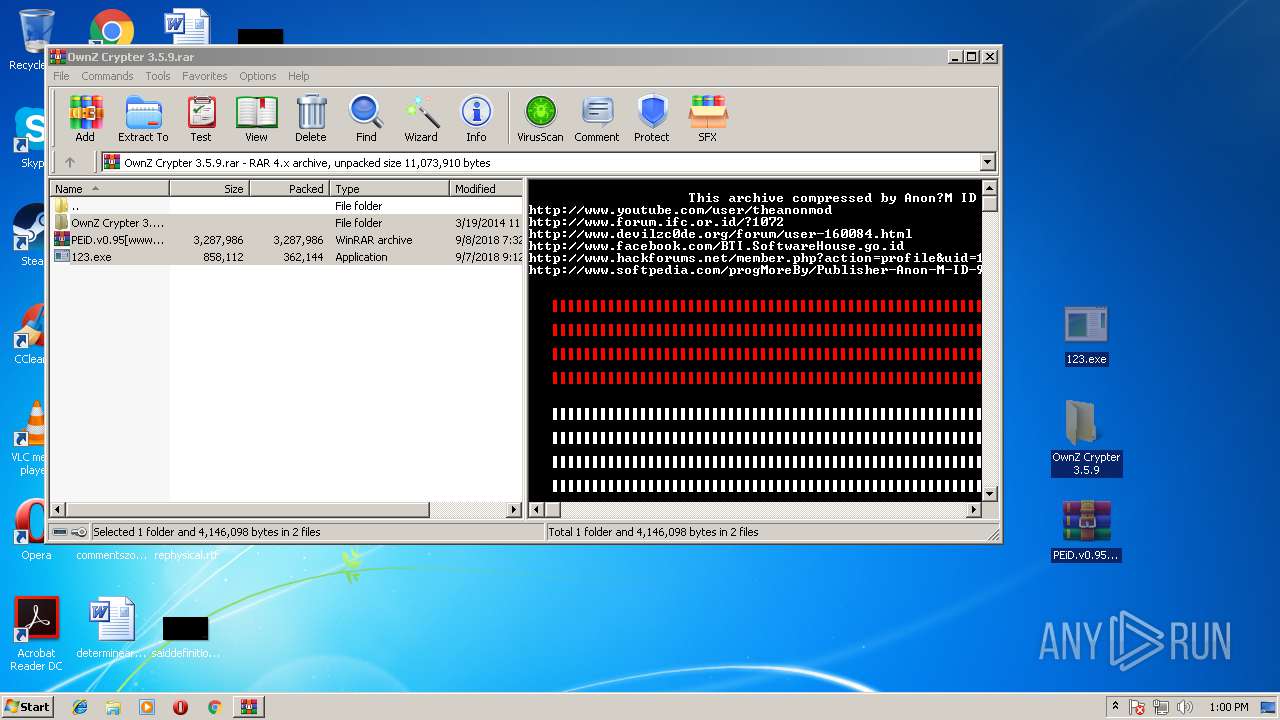Click comment pane scroll up arrow

tap(990, 188)
